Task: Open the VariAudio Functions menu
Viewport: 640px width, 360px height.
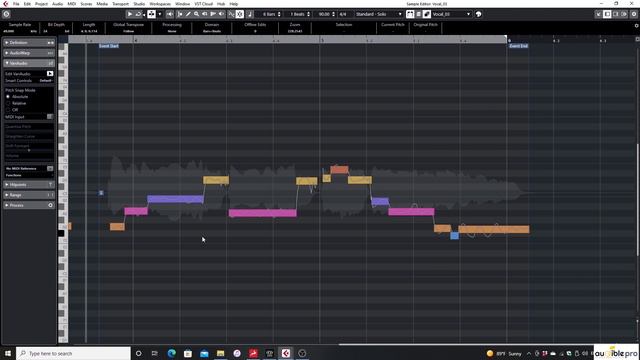Action: pos(29,175)
